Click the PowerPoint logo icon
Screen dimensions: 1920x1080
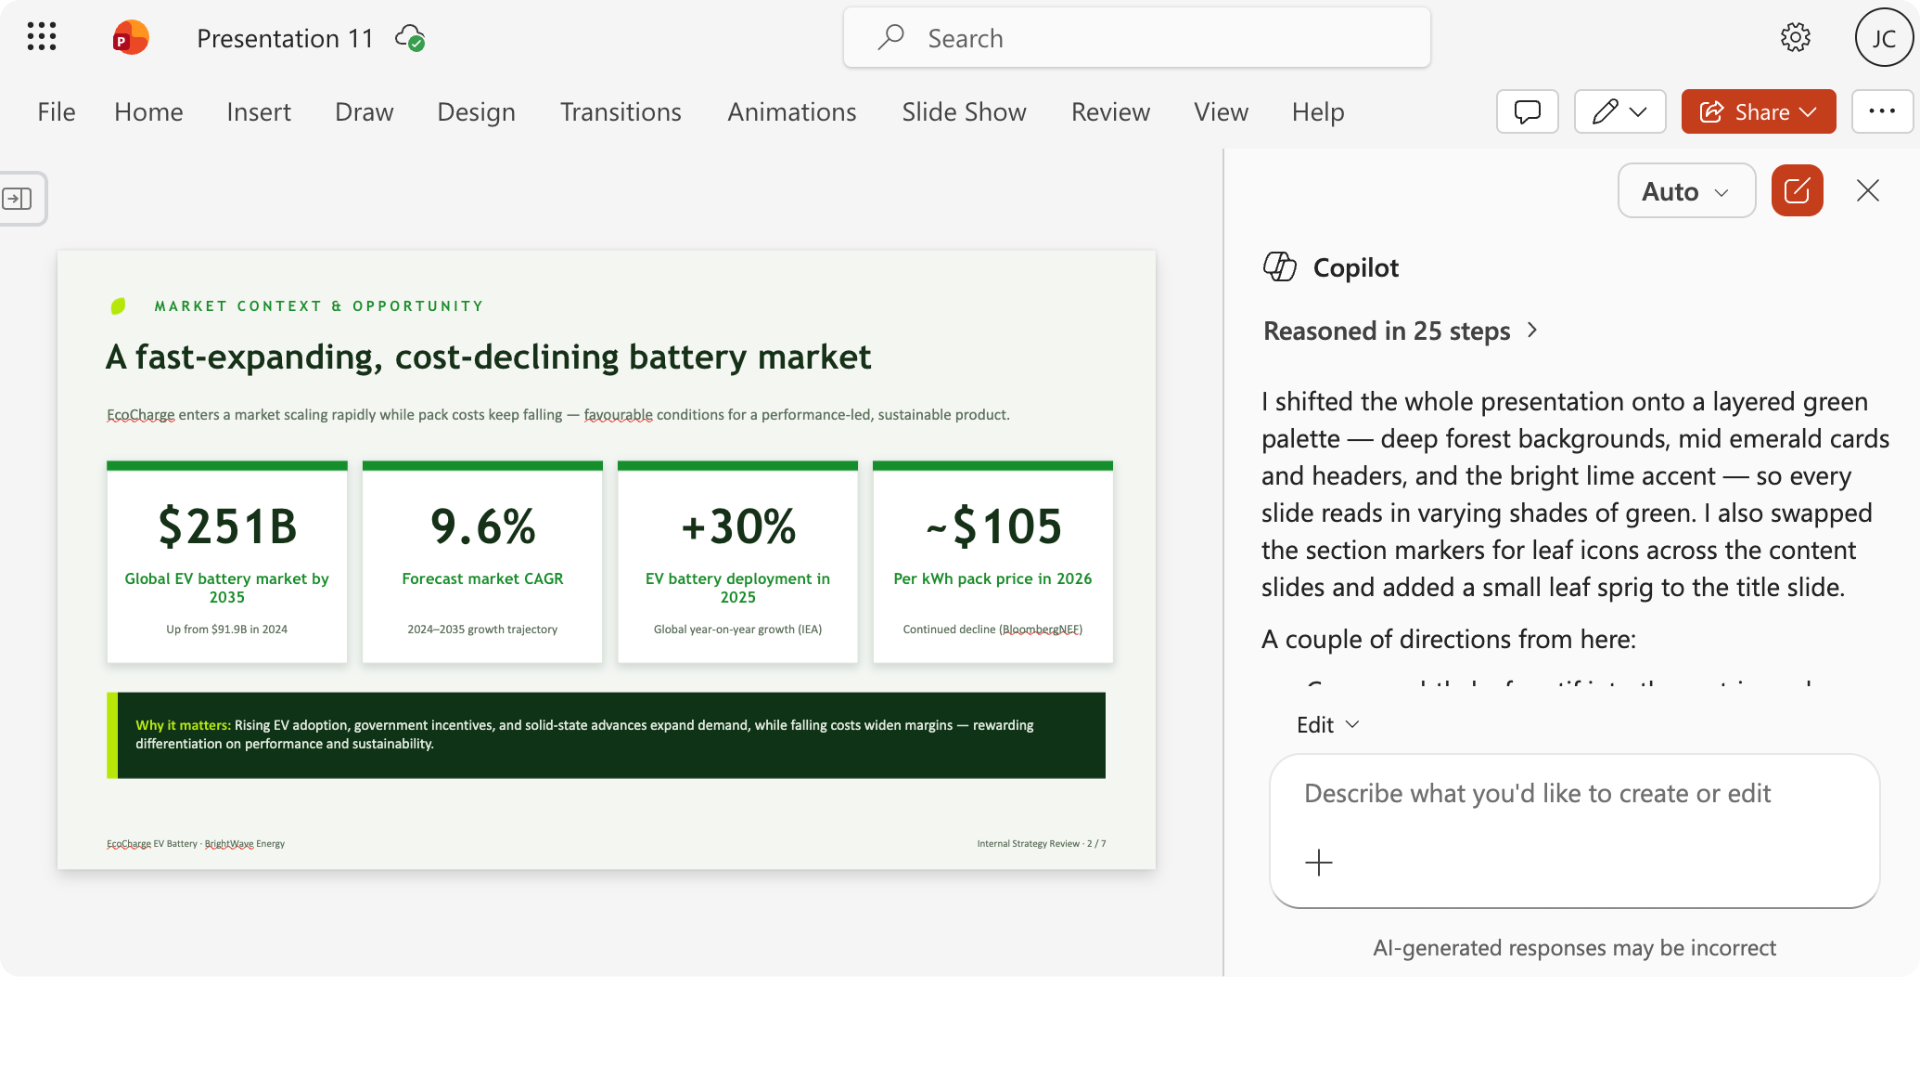coord(130,38)
